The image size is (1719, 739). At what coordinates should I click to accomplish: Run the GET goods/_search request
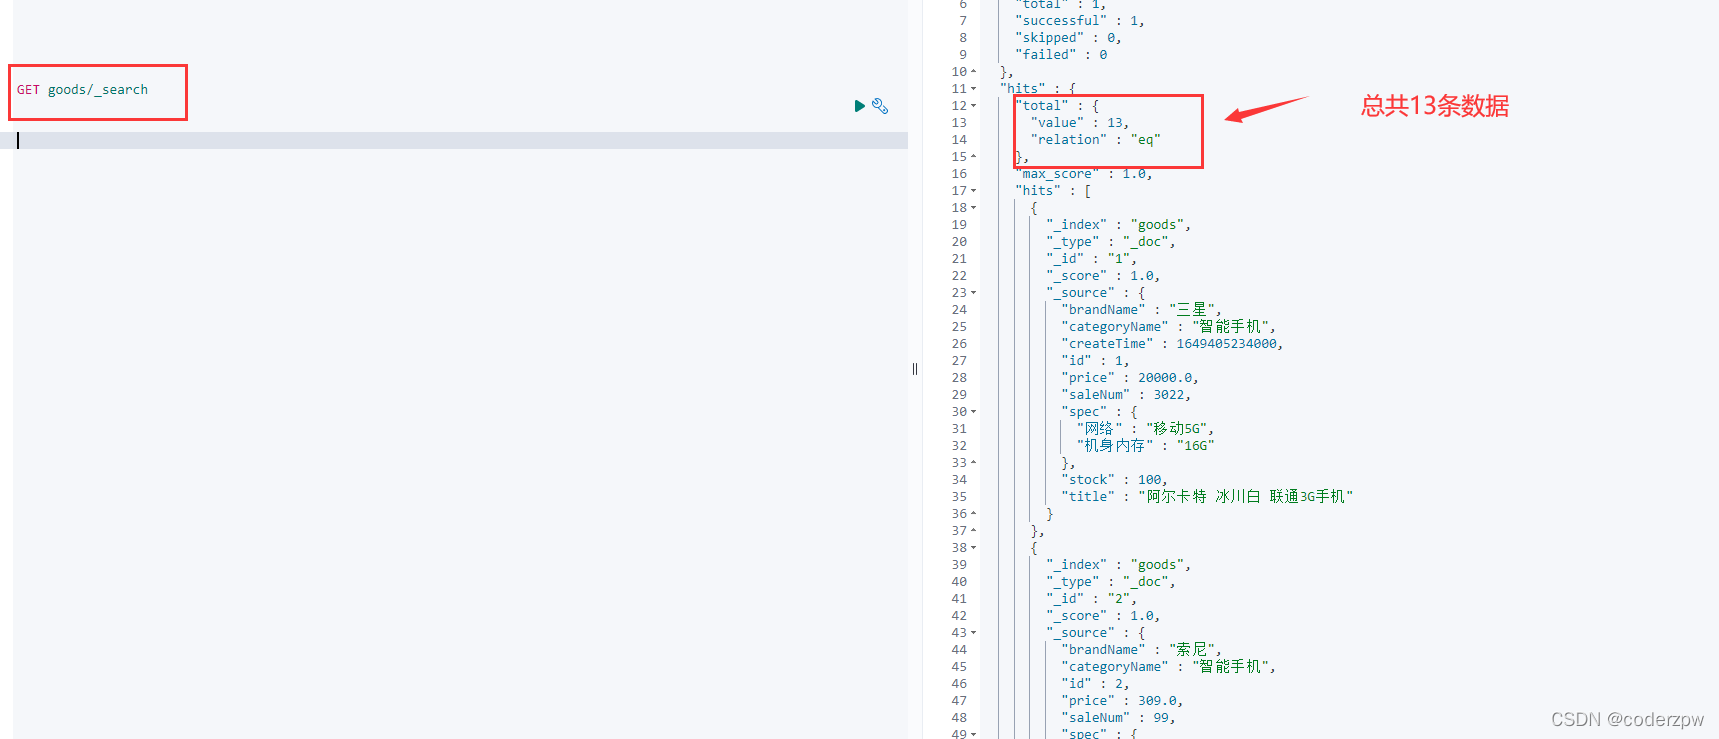tap(859, 106)
